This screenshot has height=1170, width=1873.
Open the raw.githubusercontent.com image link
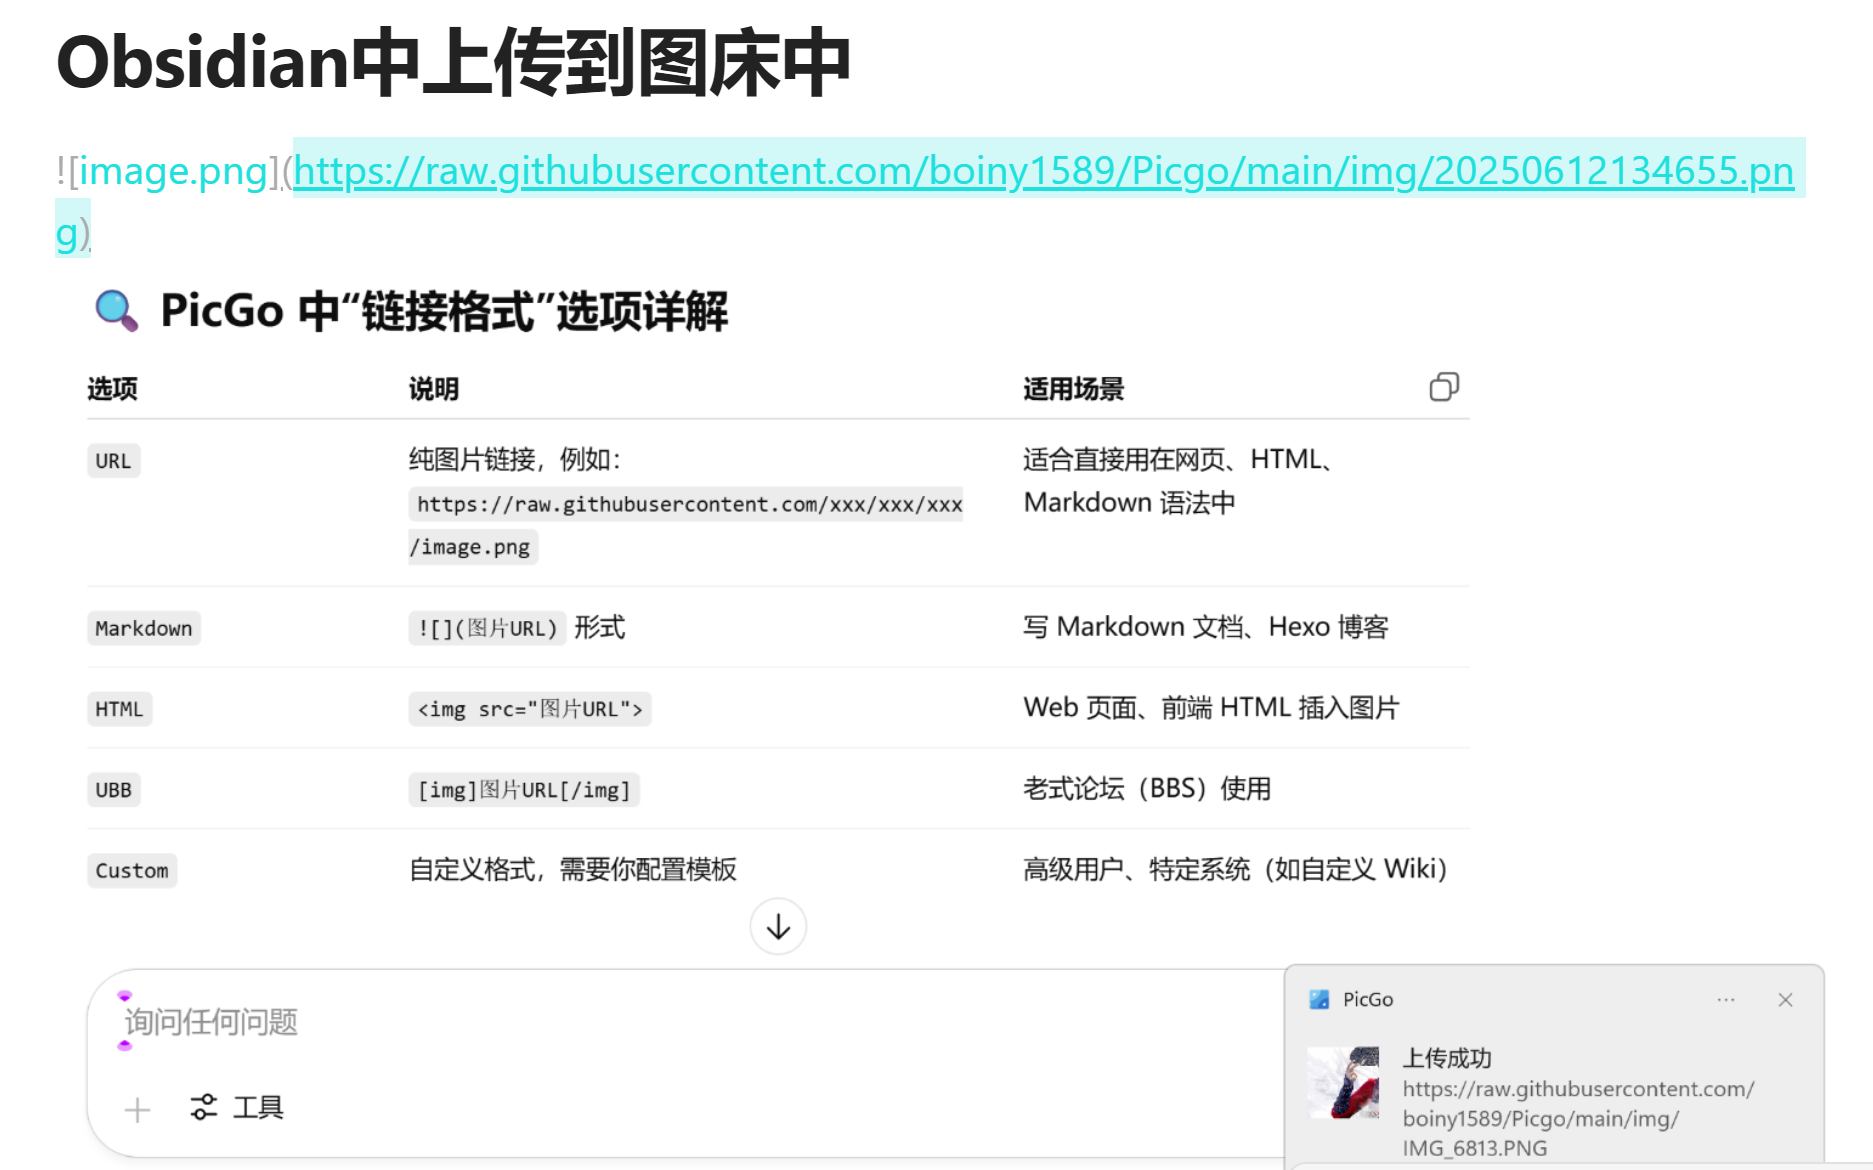coord(1043,171)
